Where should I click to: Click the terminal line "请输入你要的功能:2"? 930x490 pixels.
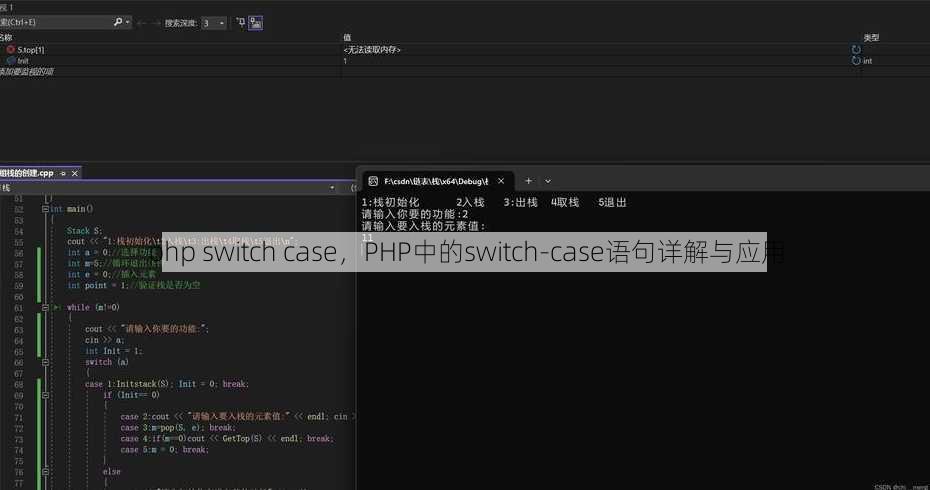(415, 214)
